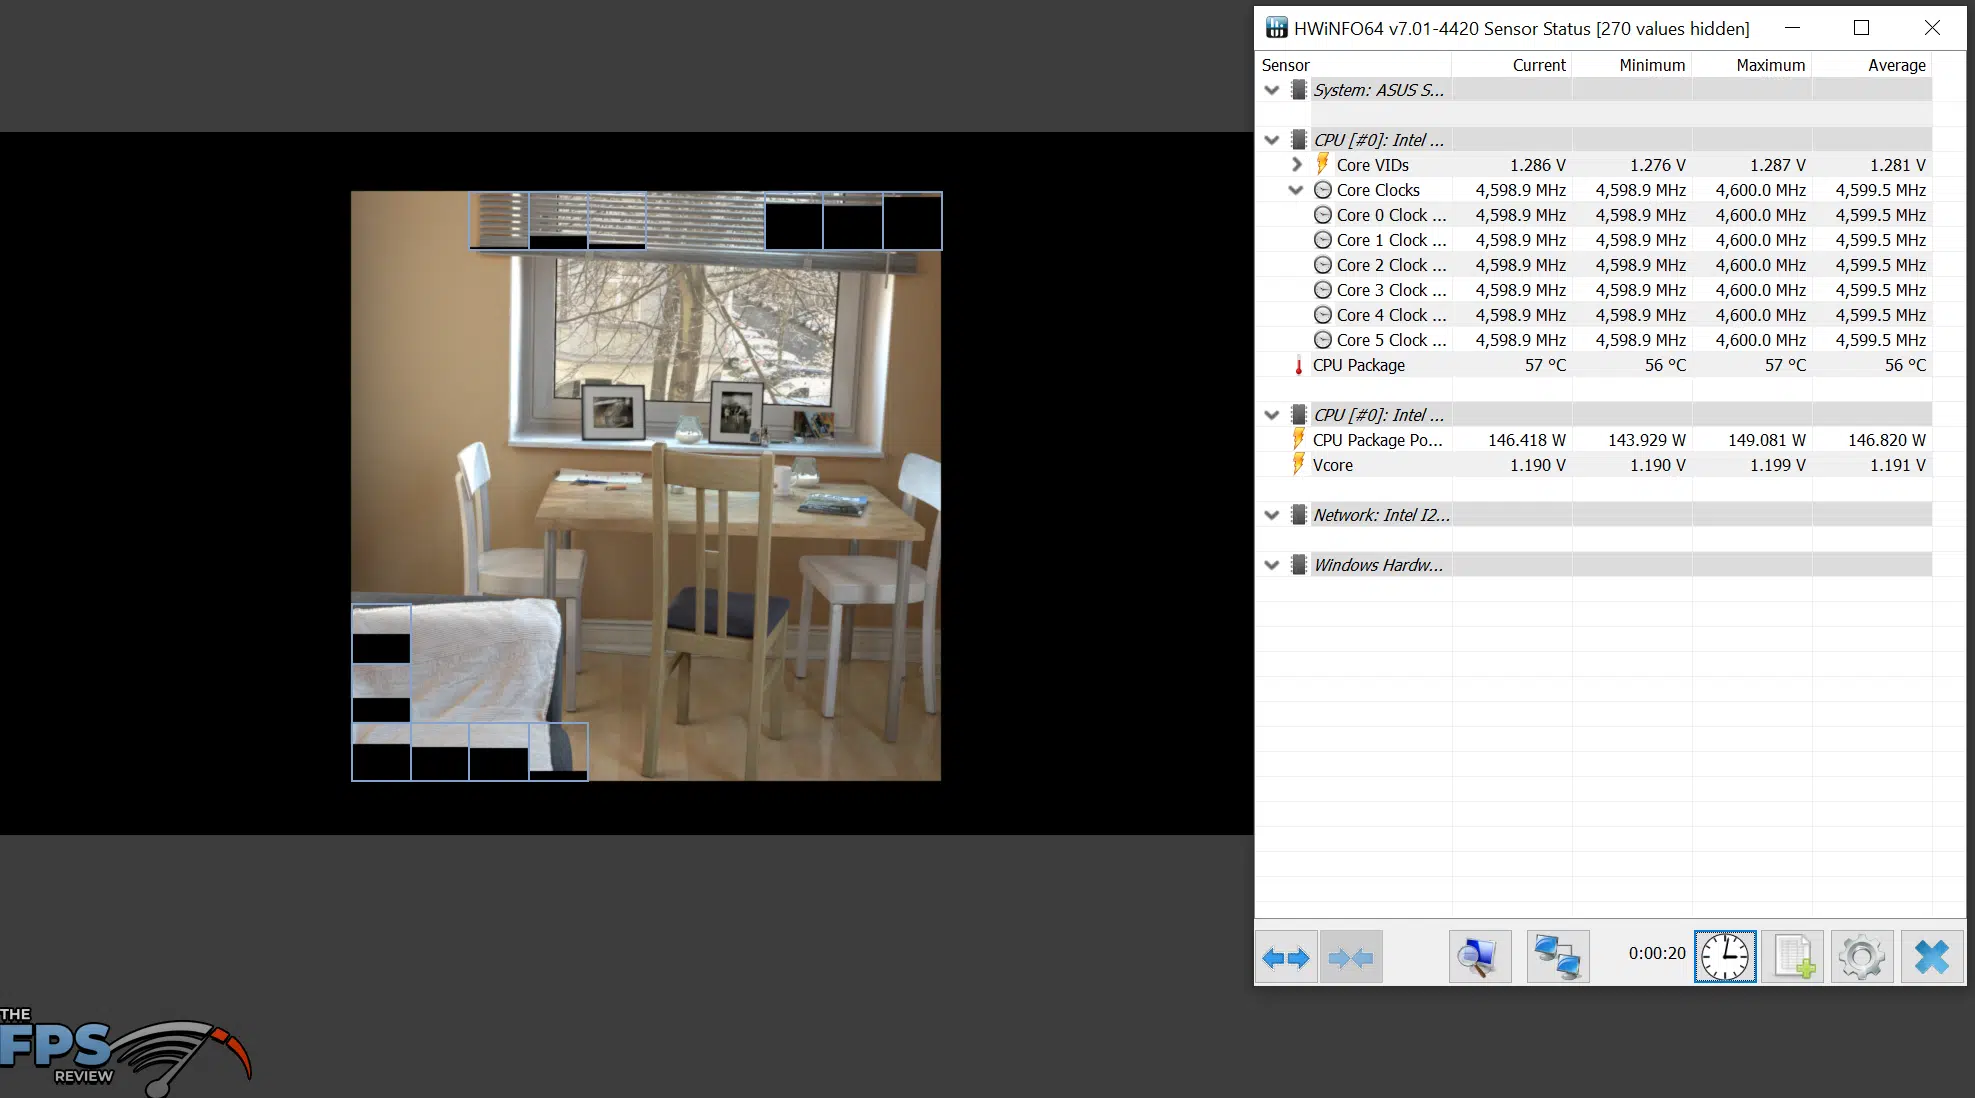
Task: Open sensor settings gear icon
Action: [1862, 958]
